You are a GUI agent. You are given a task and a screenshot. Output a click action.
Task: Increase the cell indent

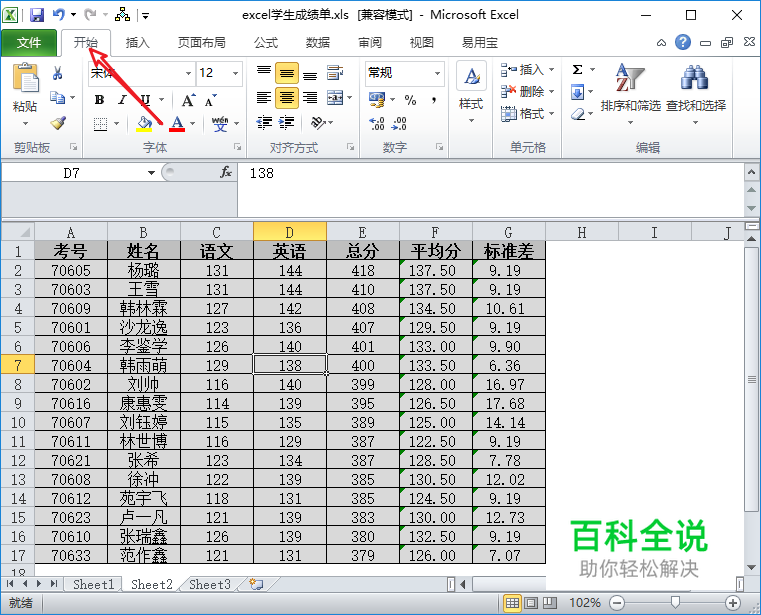click(287, 123)
